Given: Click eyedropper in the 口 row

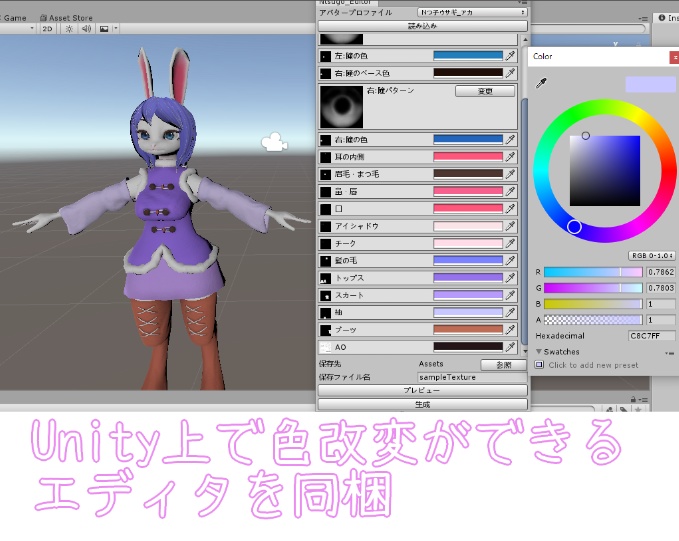Looking at the screenshot, I should (511, 209).
